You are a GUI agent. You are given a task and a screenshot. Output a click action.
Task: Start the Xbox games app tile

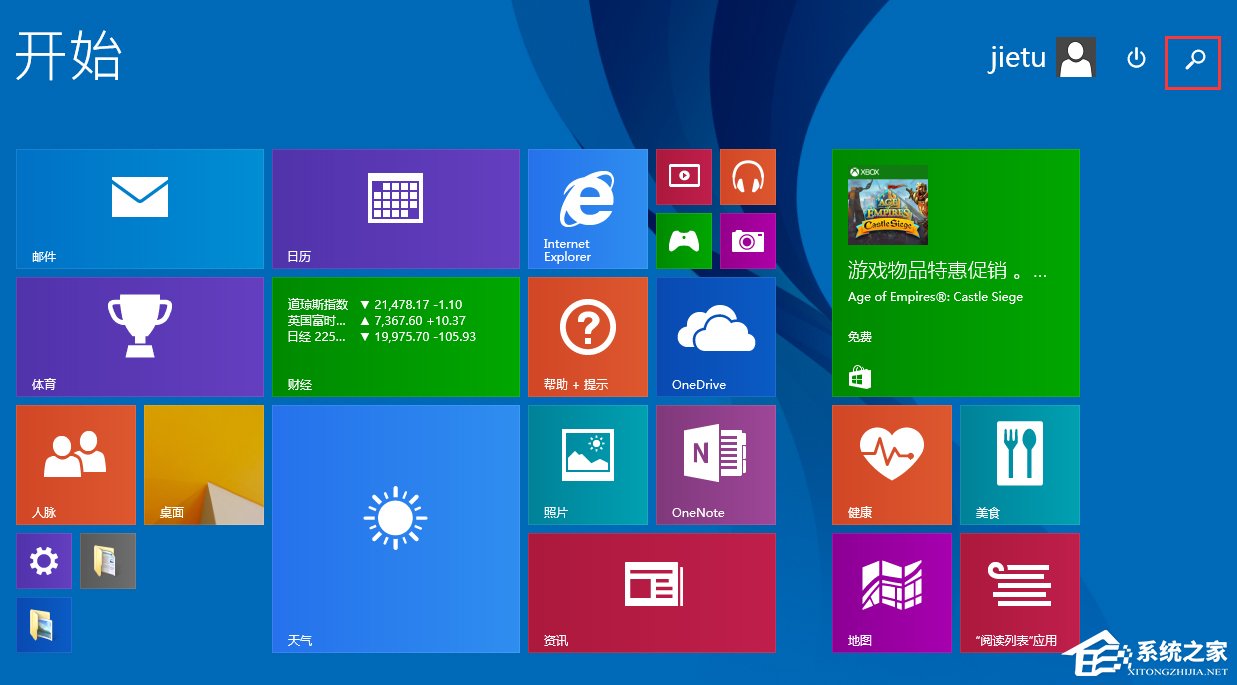point(683,240)
